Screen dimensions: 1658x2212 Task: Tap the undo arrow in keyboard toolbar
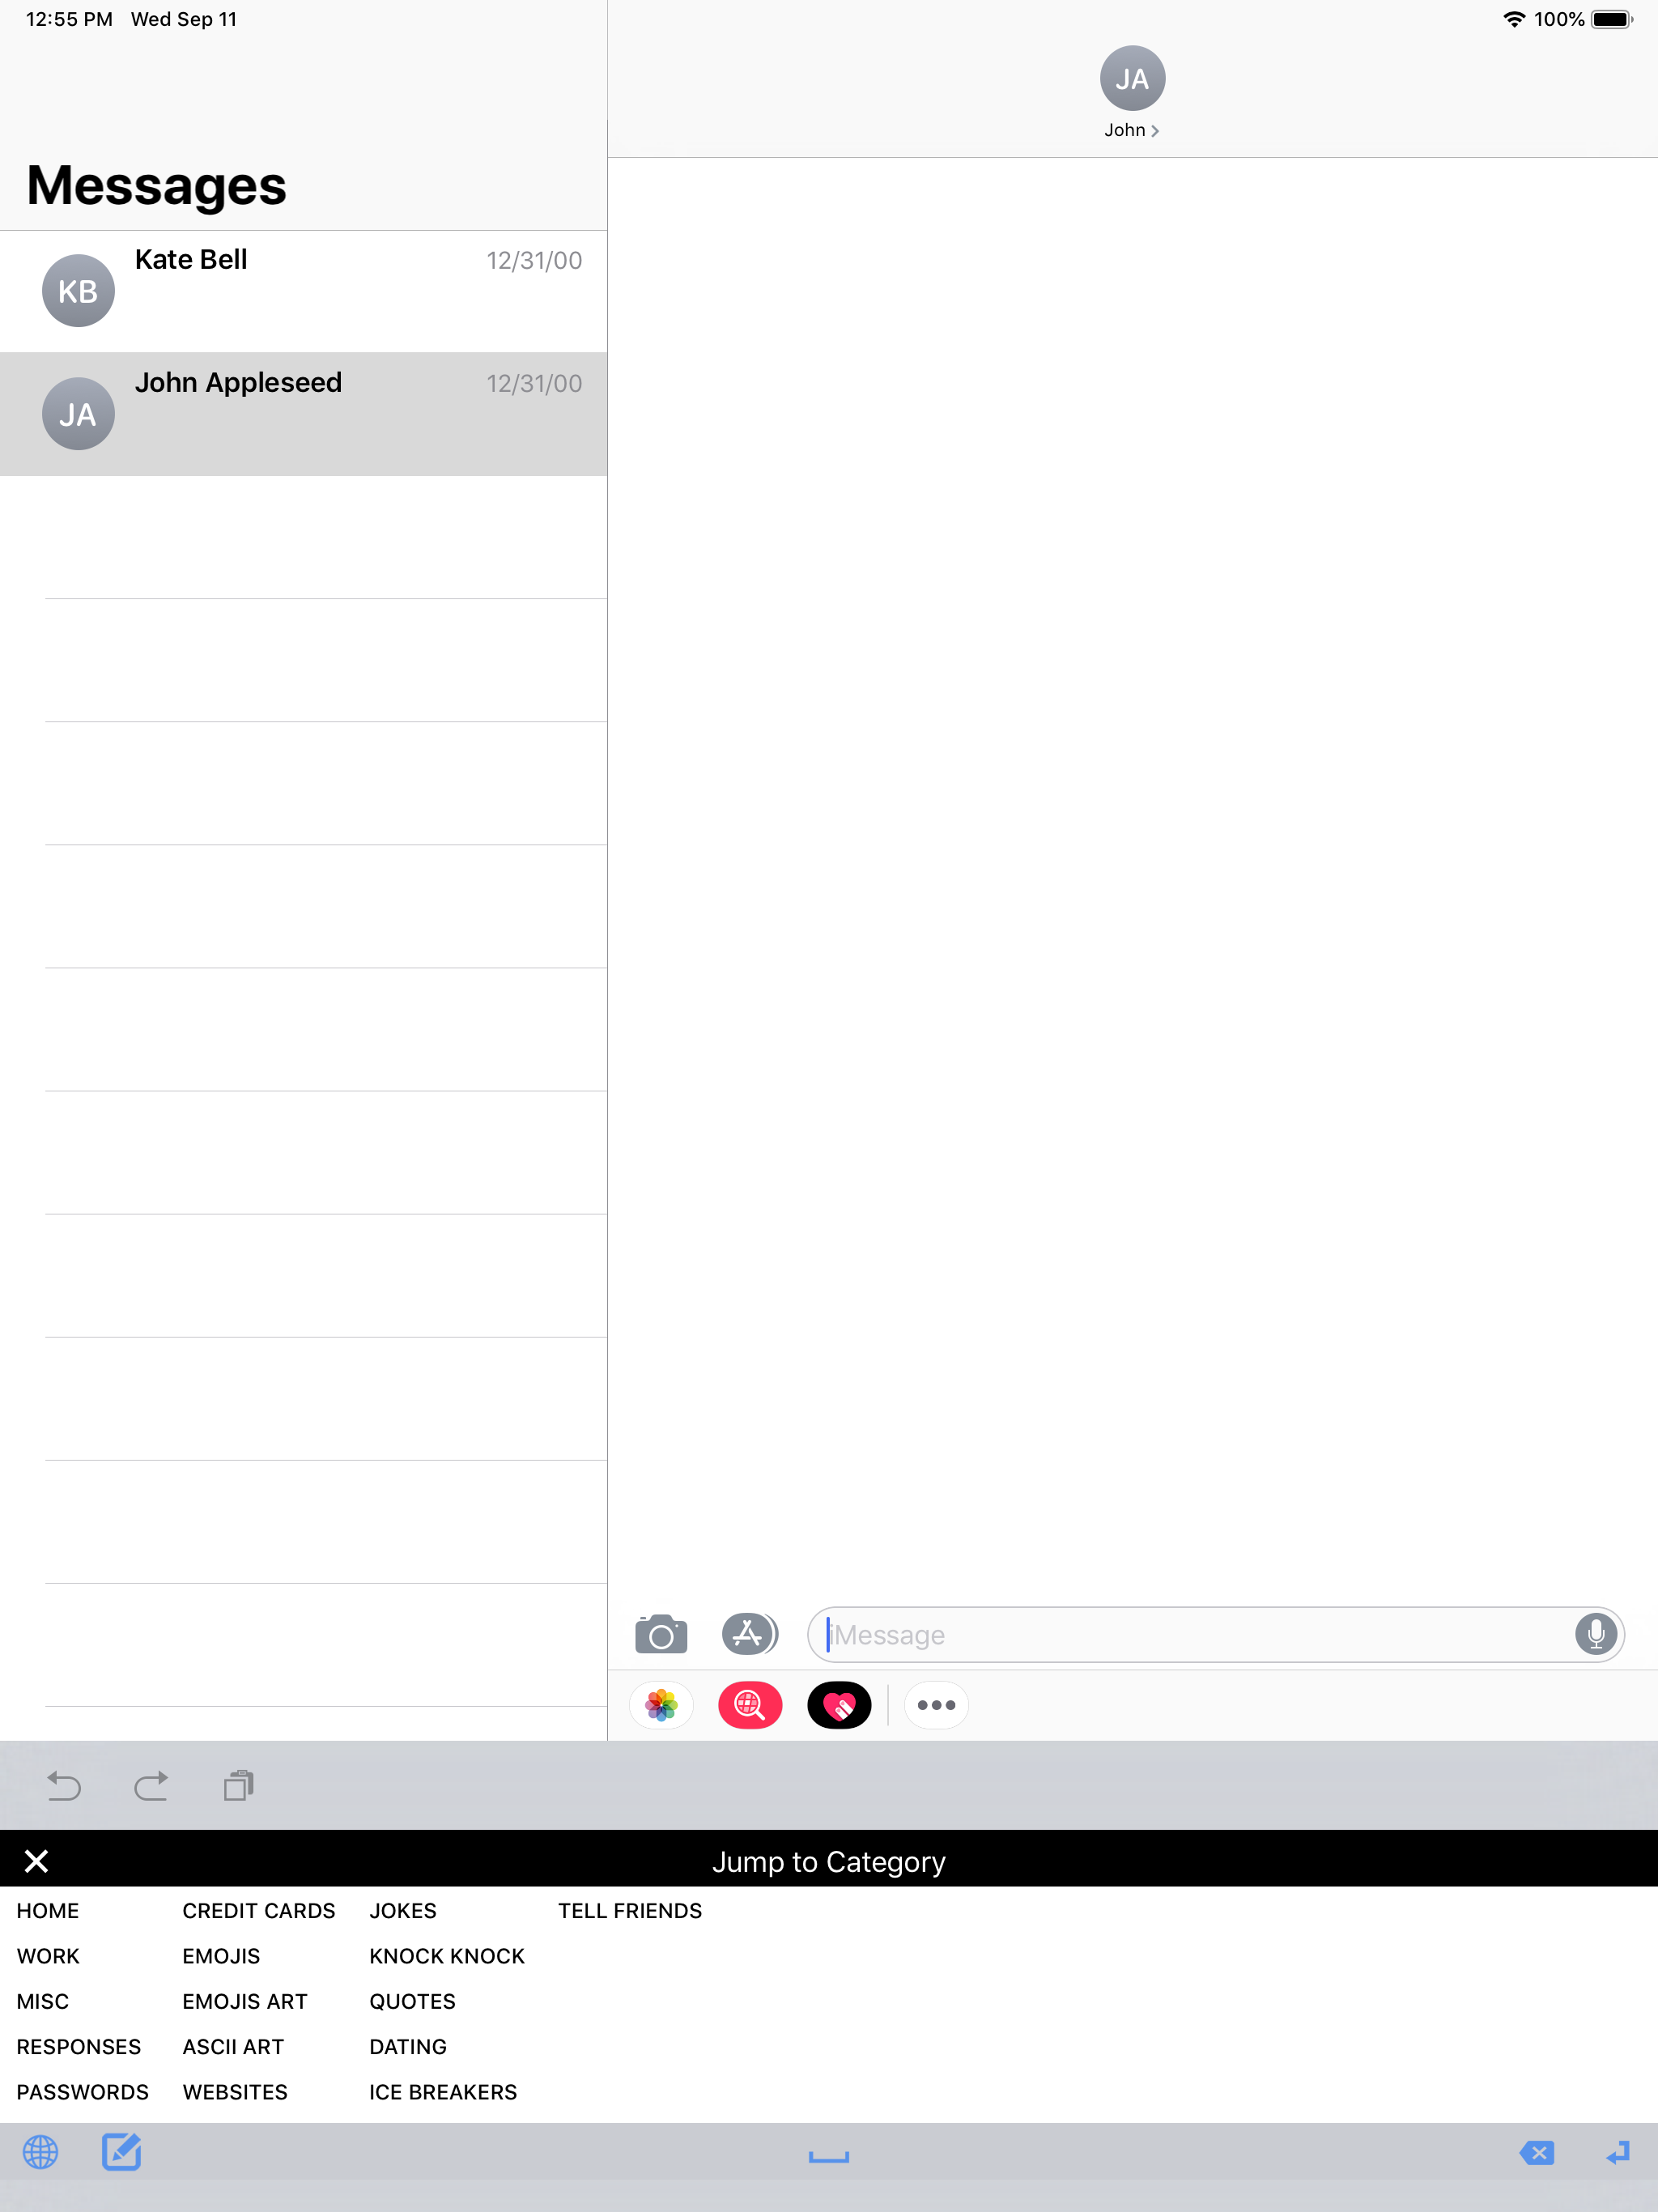(x=64, y=1786)
